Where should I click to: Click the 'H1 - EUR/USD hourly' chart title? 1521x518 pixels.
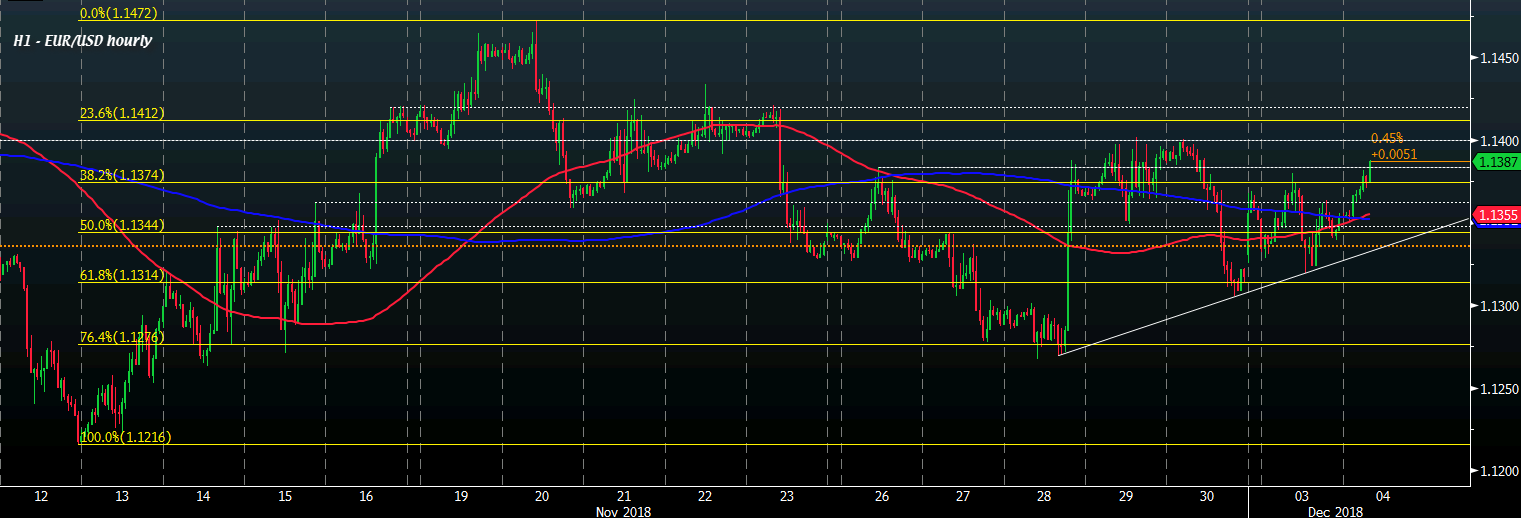pyautogui.click(x=82, y=42)
